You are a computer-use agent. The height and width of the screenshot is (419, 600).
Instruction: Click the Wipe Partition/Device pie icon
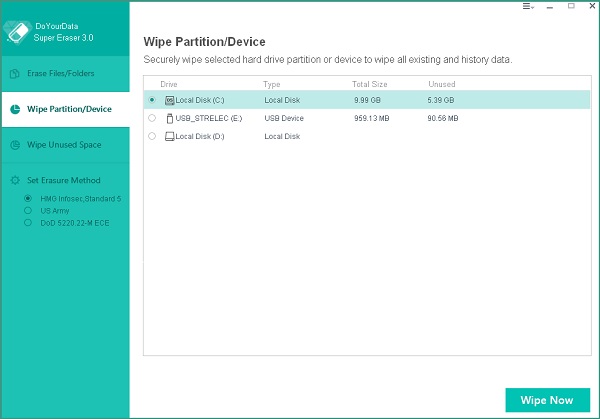(14, 109)
